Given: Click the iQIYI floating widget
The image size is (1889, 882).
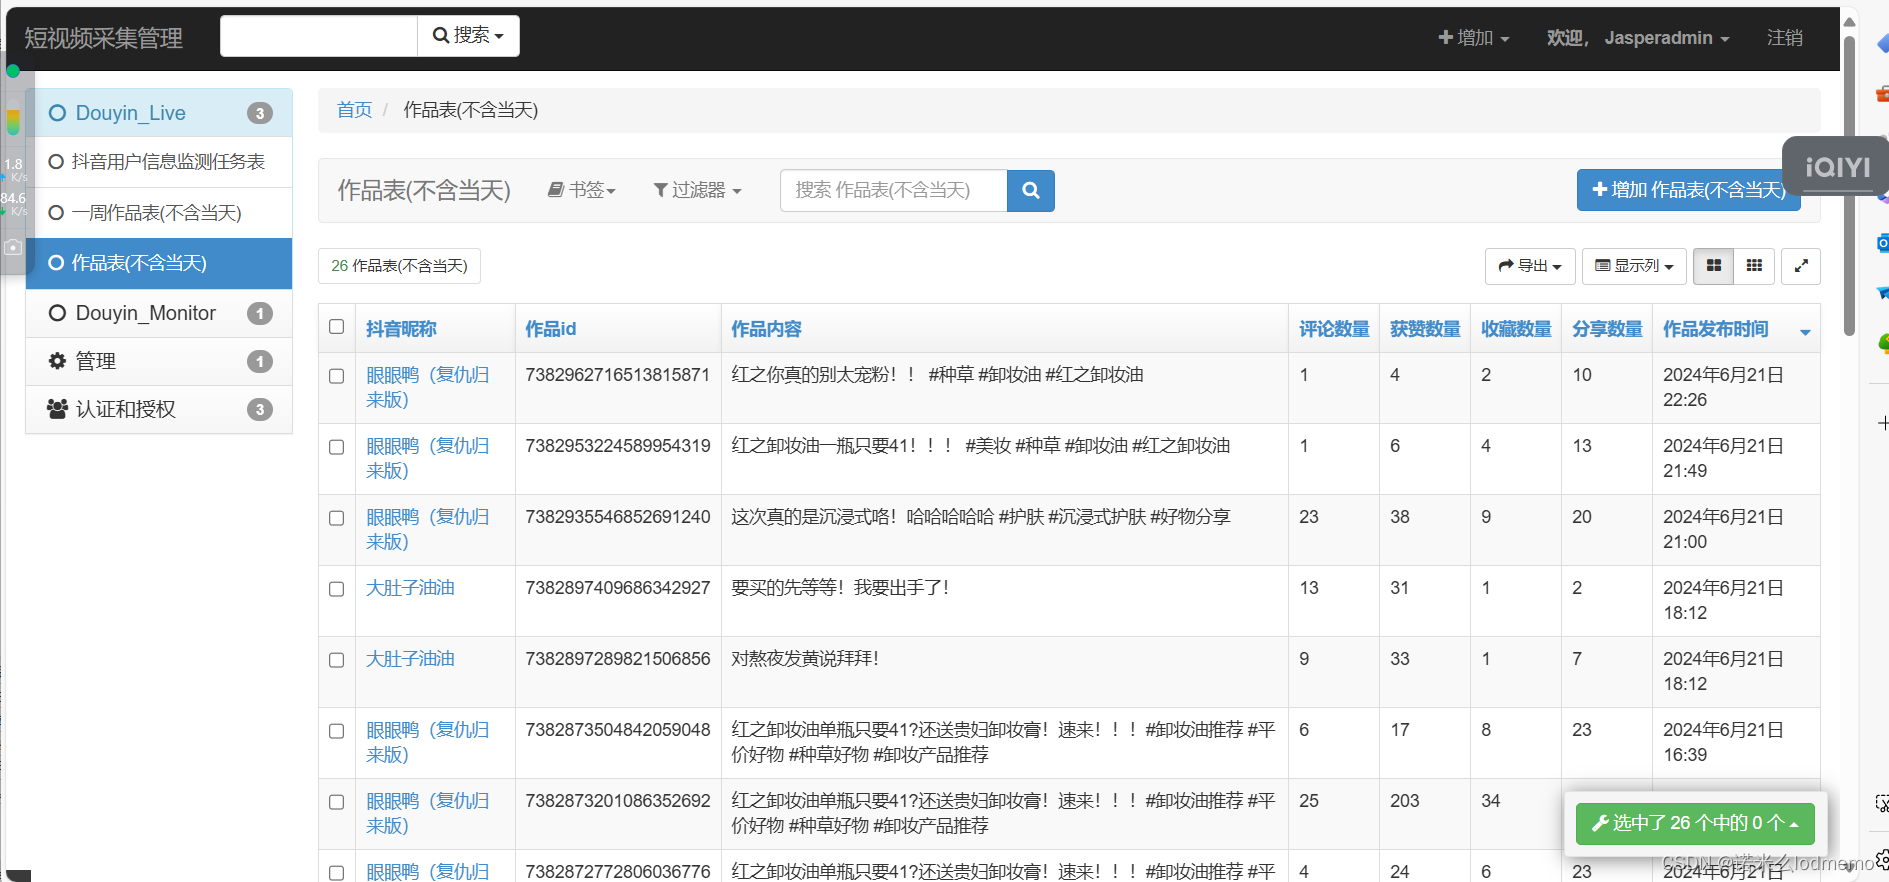Looking at the screenshot, I should click(1836, 166).
